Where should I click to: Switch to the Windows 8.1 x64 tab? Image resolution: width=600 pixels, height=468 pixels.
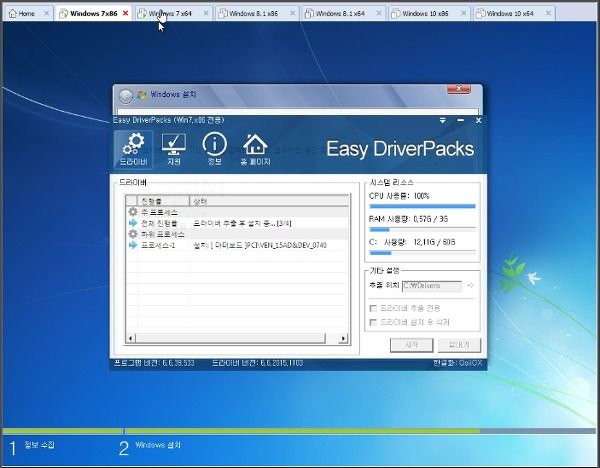tap(340, 13)
